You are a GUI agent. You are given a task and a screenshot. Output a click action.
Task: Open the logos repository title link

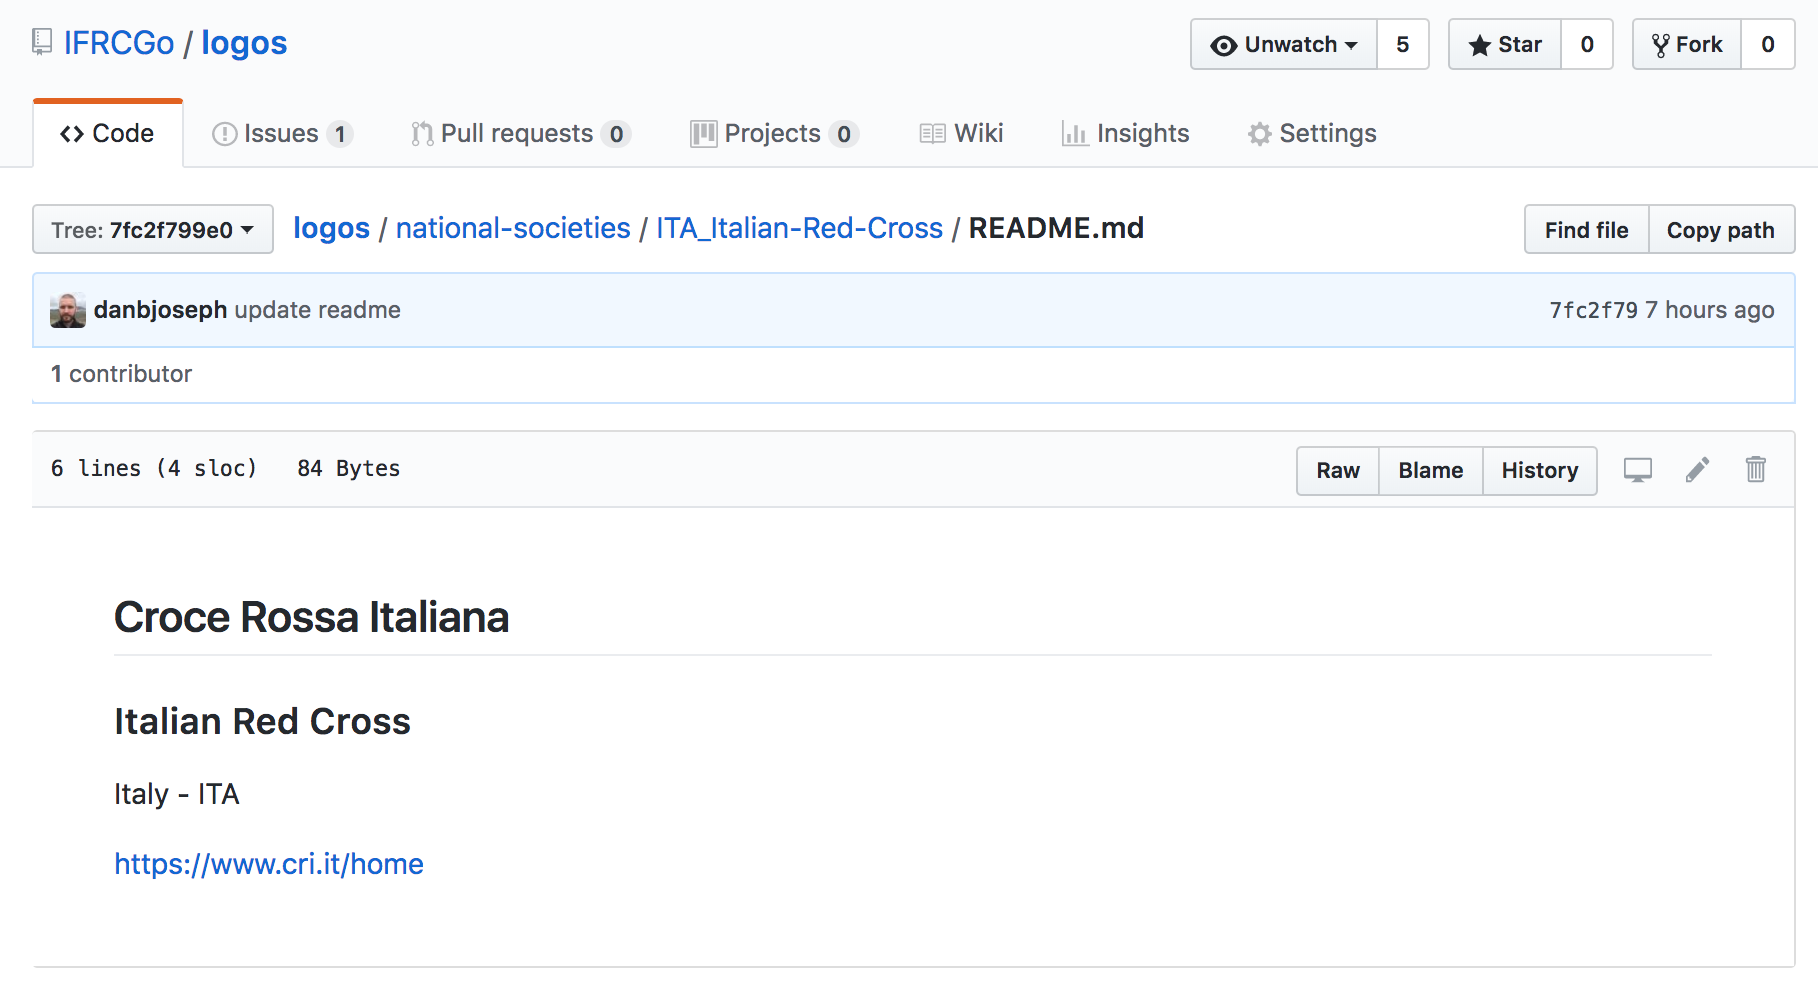click(x=244, y=43)
